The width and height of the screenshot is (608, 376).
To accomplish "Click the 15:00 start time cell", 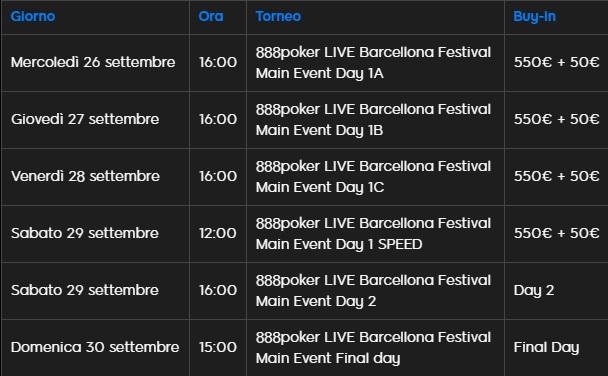I will [218, 347].
